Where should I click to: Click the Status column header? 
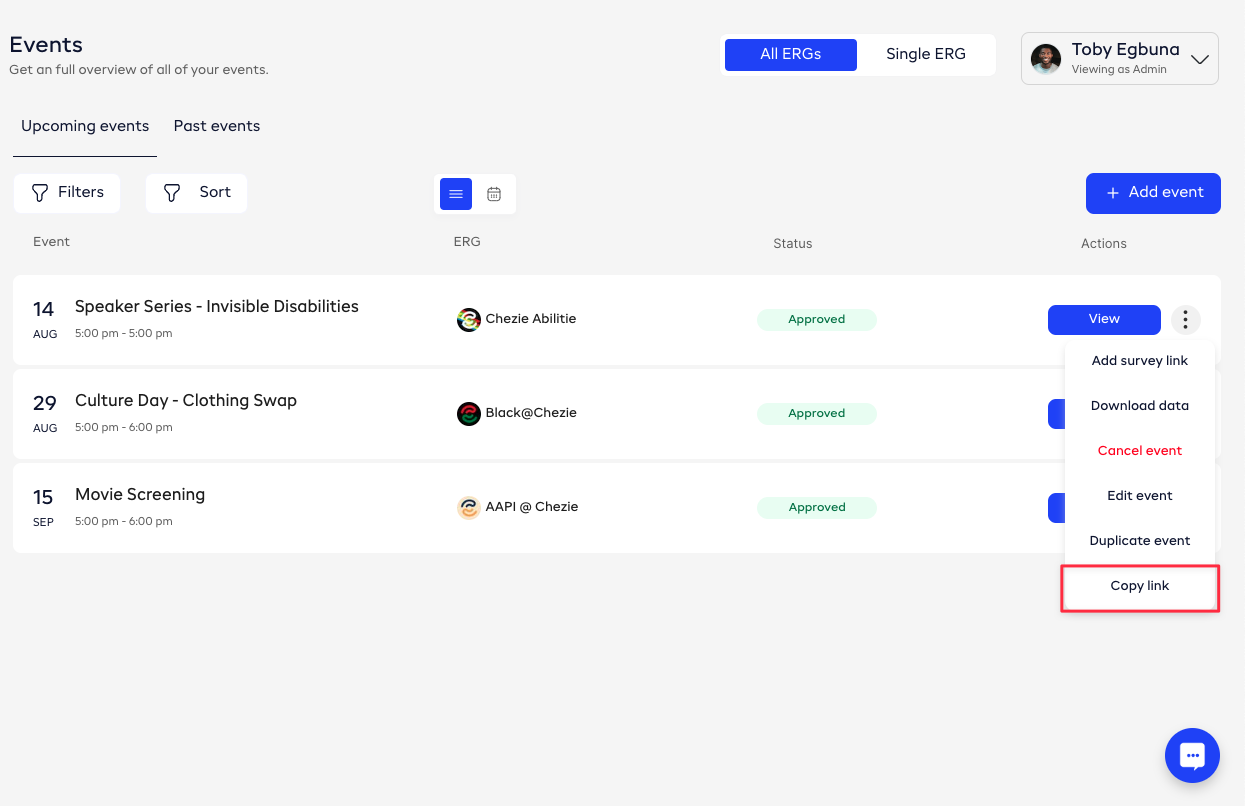pos(793,244)
